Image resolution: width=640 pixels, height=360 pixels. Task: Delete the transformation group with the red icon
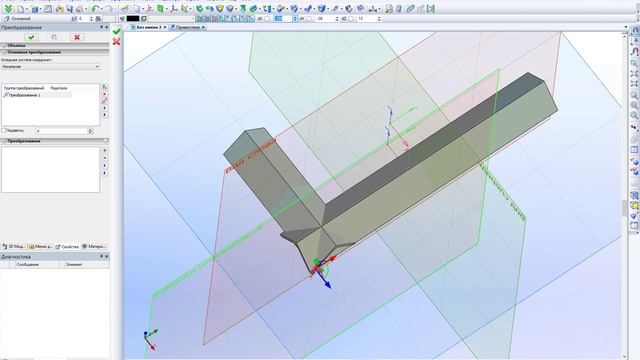tap(105, 94)
